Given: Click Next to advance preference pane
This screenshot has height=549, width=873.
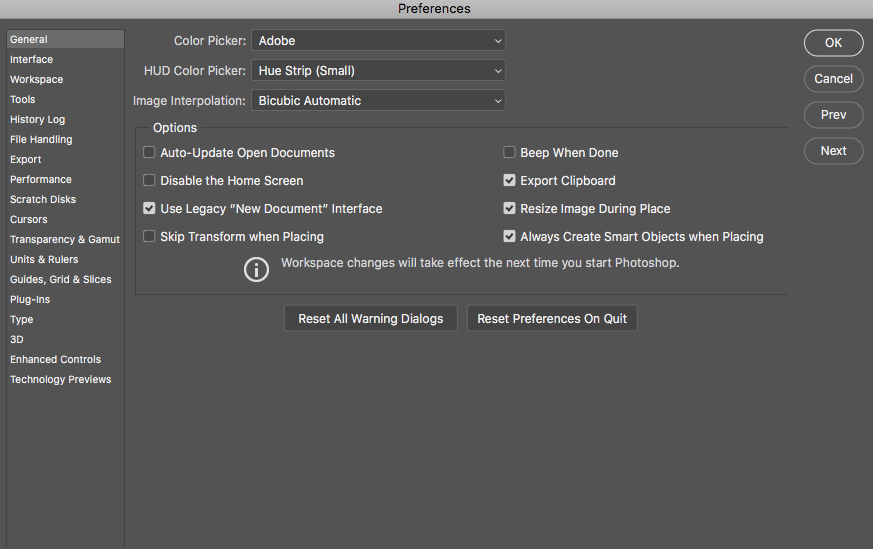Looking at the screenshot, I should [833, 151].
